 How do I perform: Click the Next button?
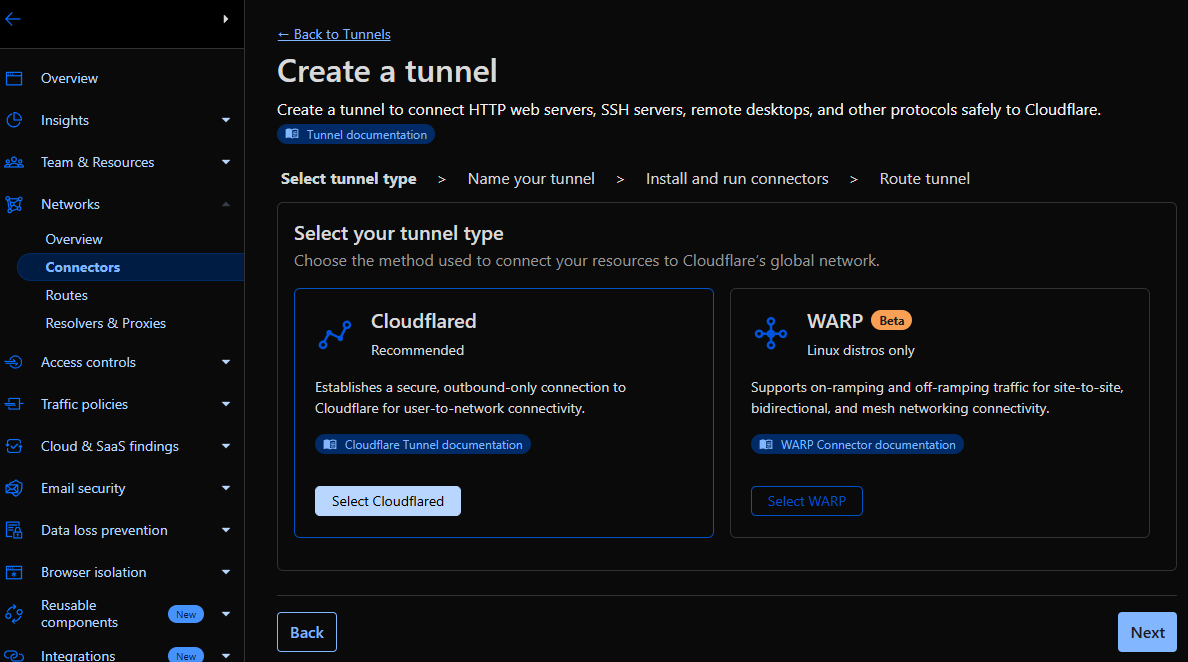tap(1147, 632)
